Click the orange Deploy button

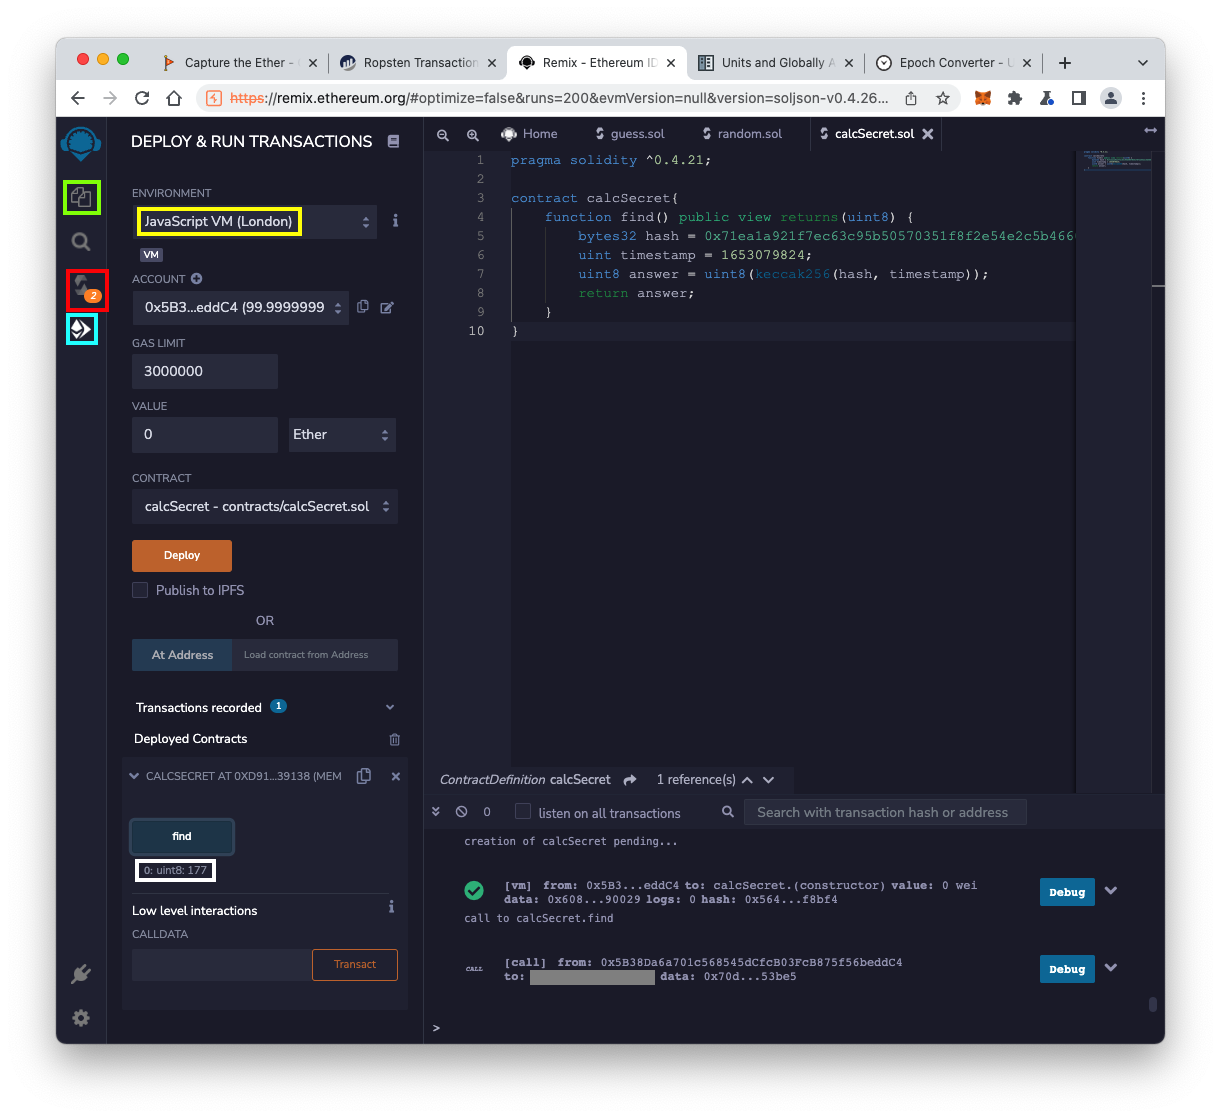coord(182,556)
